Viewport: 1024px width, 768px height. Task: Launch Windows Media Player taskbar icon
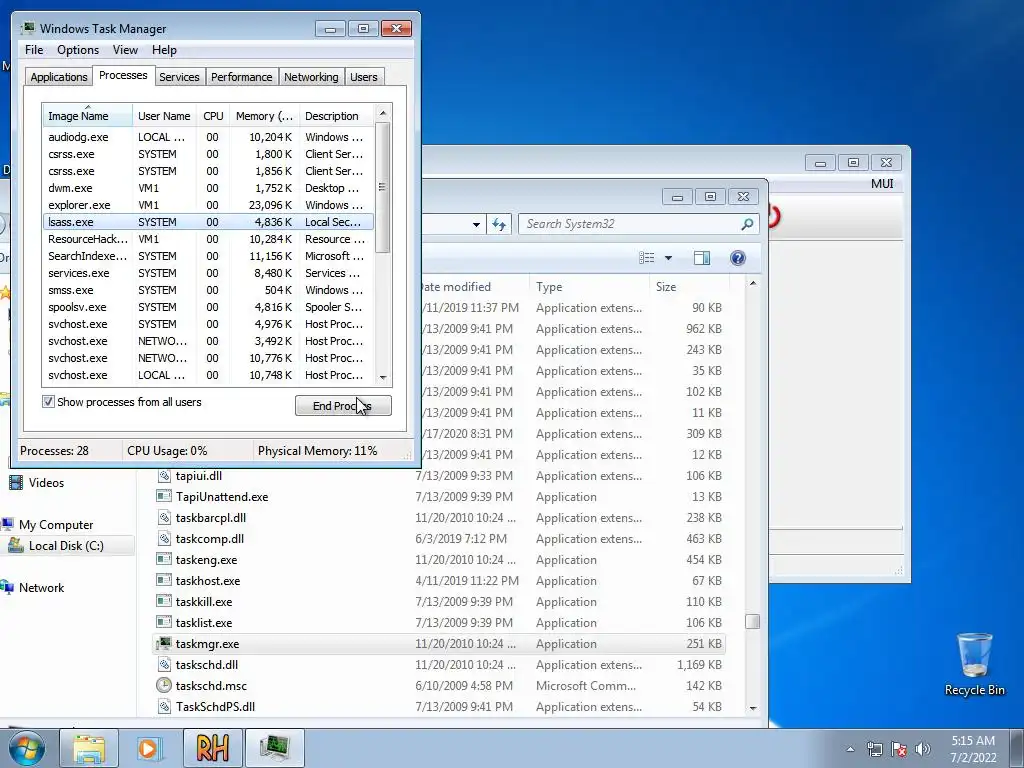[149, 748]
